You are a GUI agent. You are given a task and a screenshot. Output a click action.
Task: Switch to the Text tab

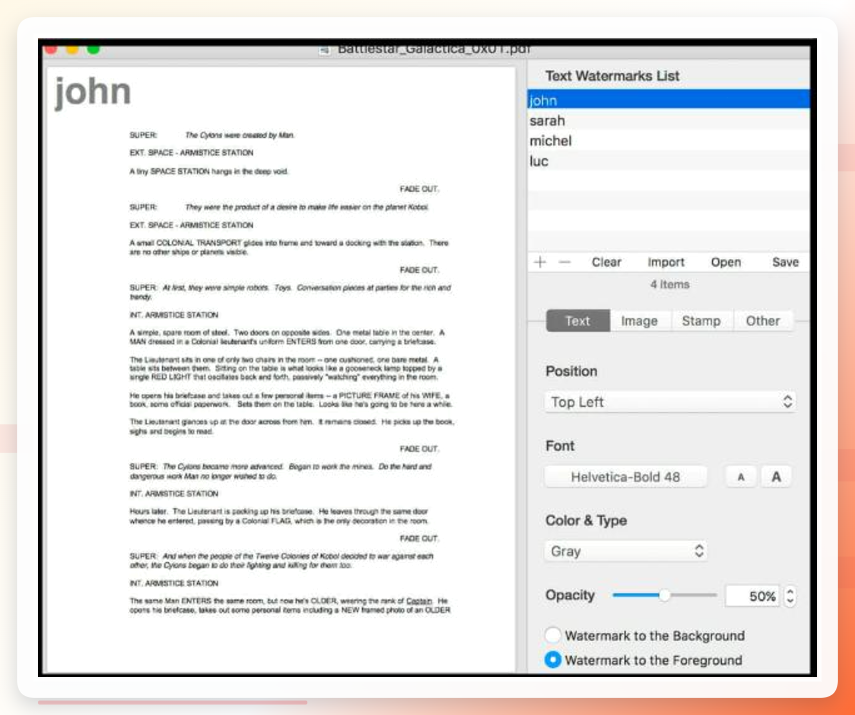click(577, 321)
